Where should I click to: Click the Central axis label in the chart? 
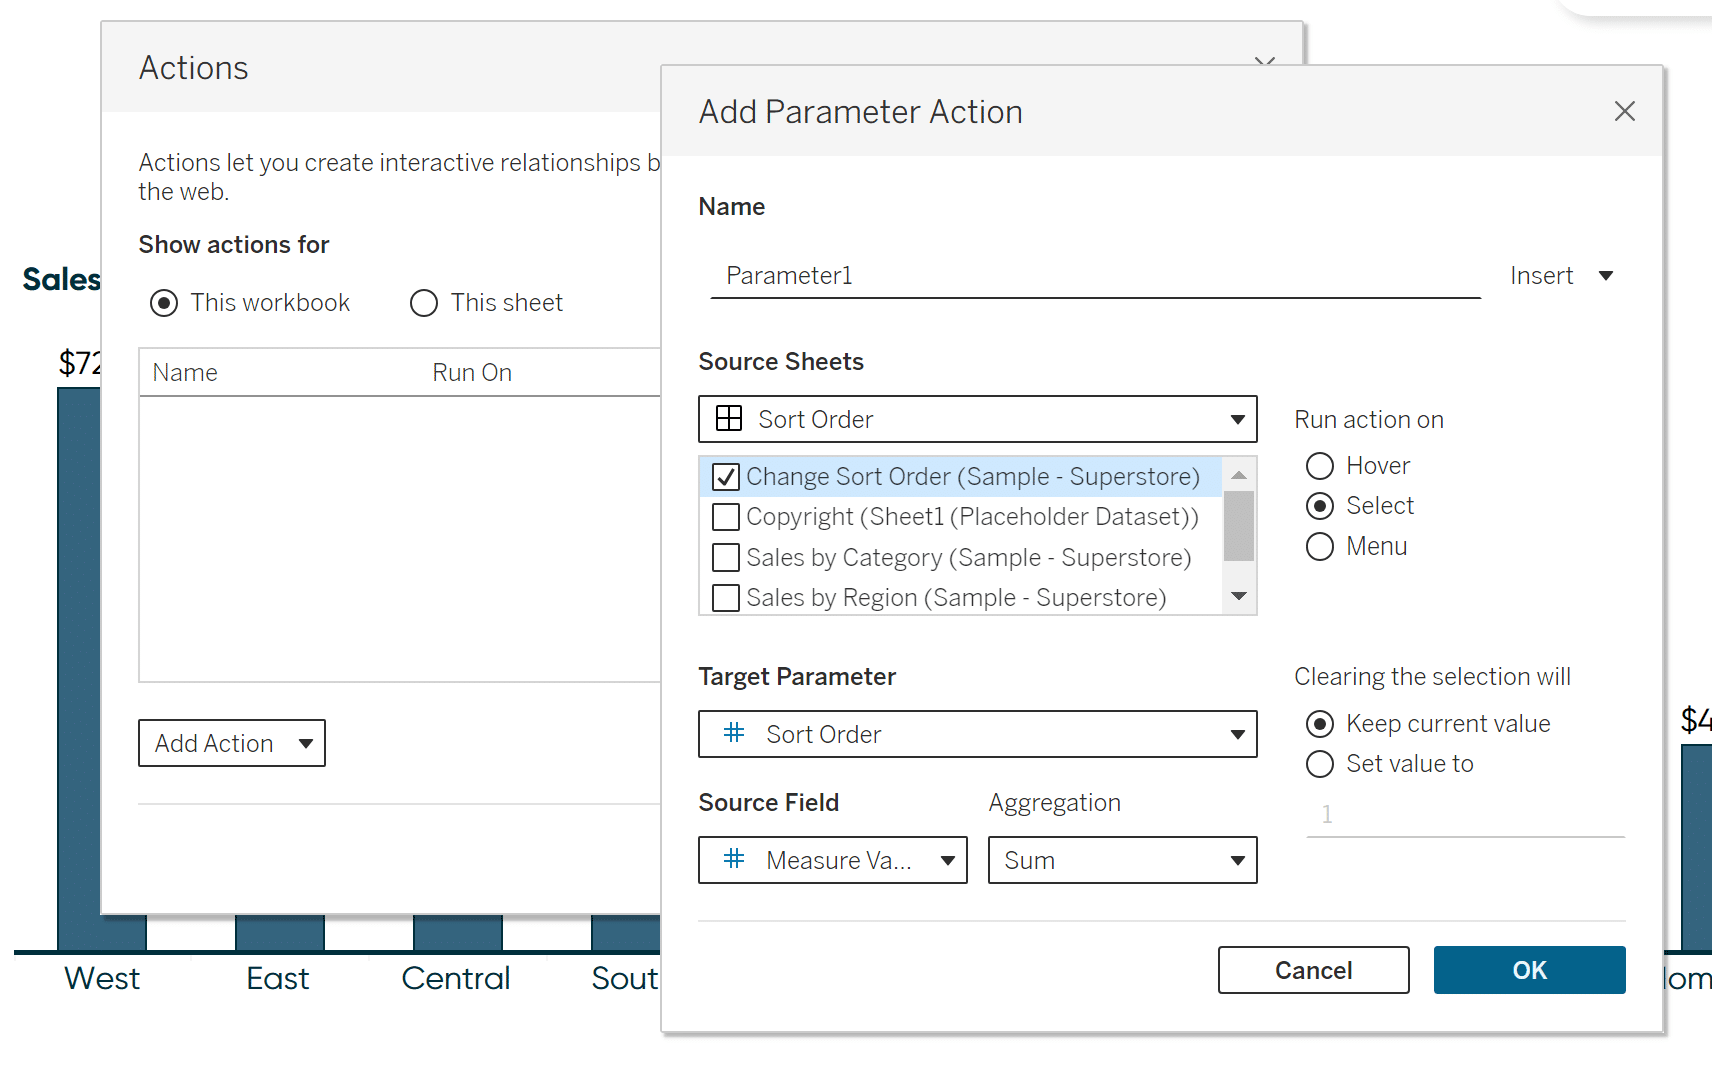pos(456,978)
